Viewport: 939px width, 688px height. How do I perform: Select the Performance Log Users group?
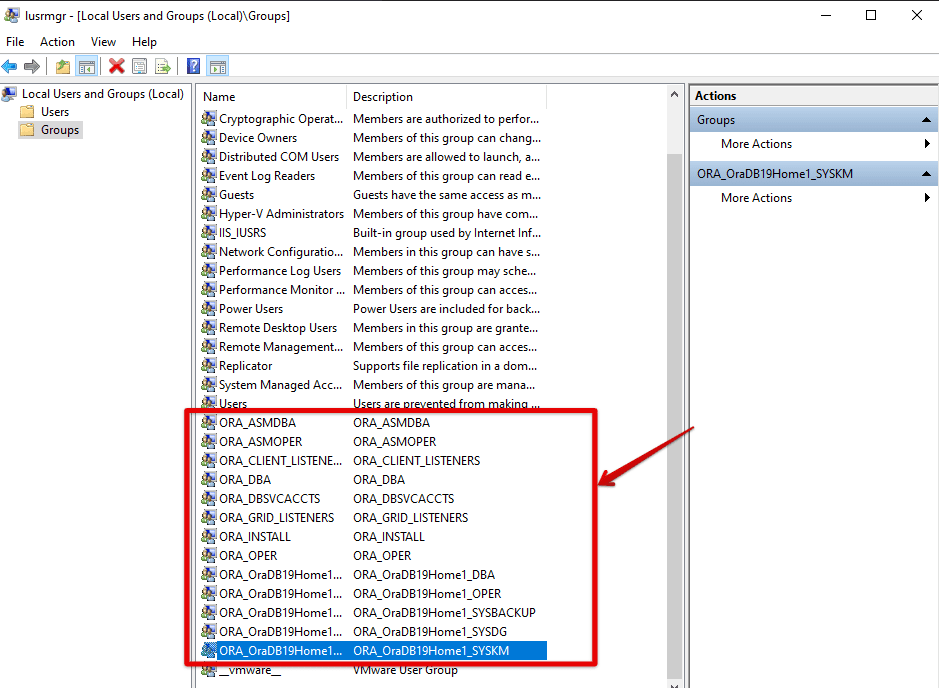pyautogui.click(x=280, y=271)
